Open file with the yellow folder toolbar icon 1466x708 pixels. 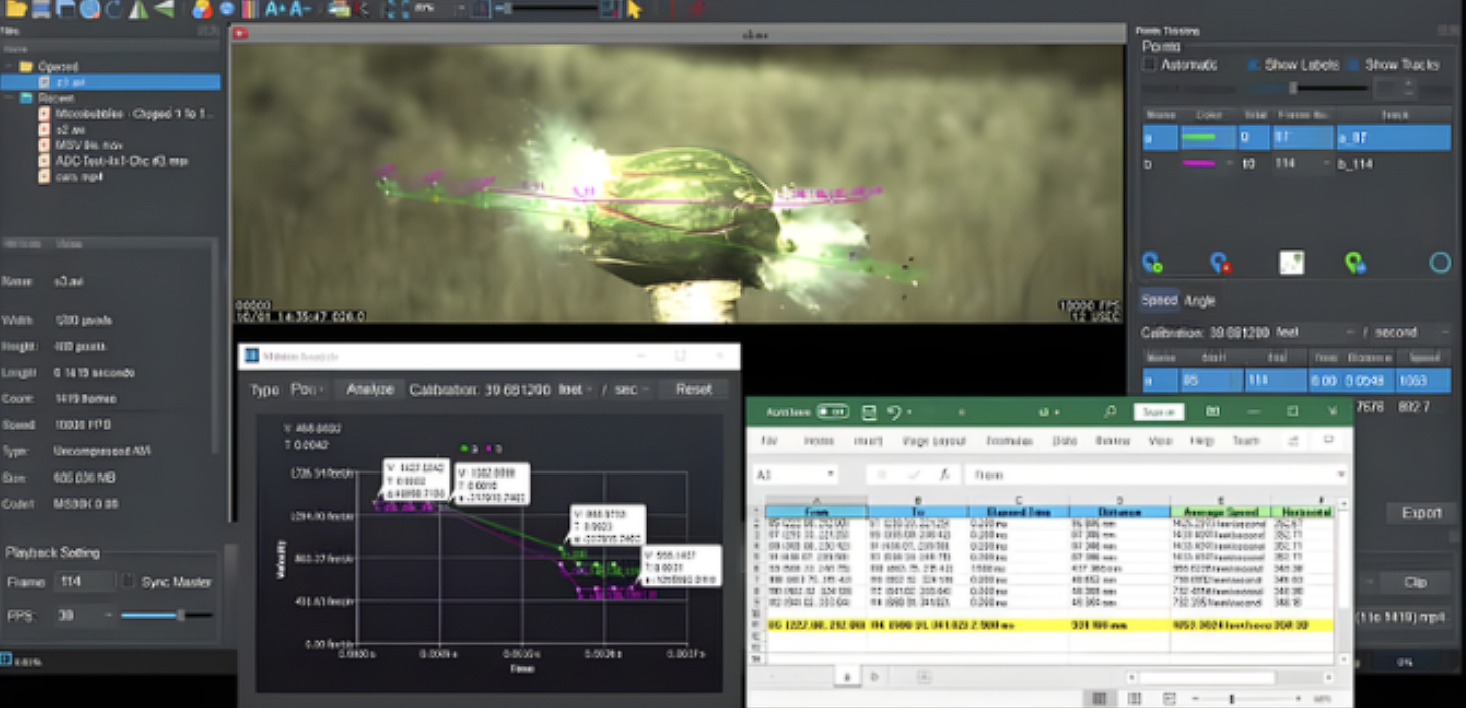15,9
